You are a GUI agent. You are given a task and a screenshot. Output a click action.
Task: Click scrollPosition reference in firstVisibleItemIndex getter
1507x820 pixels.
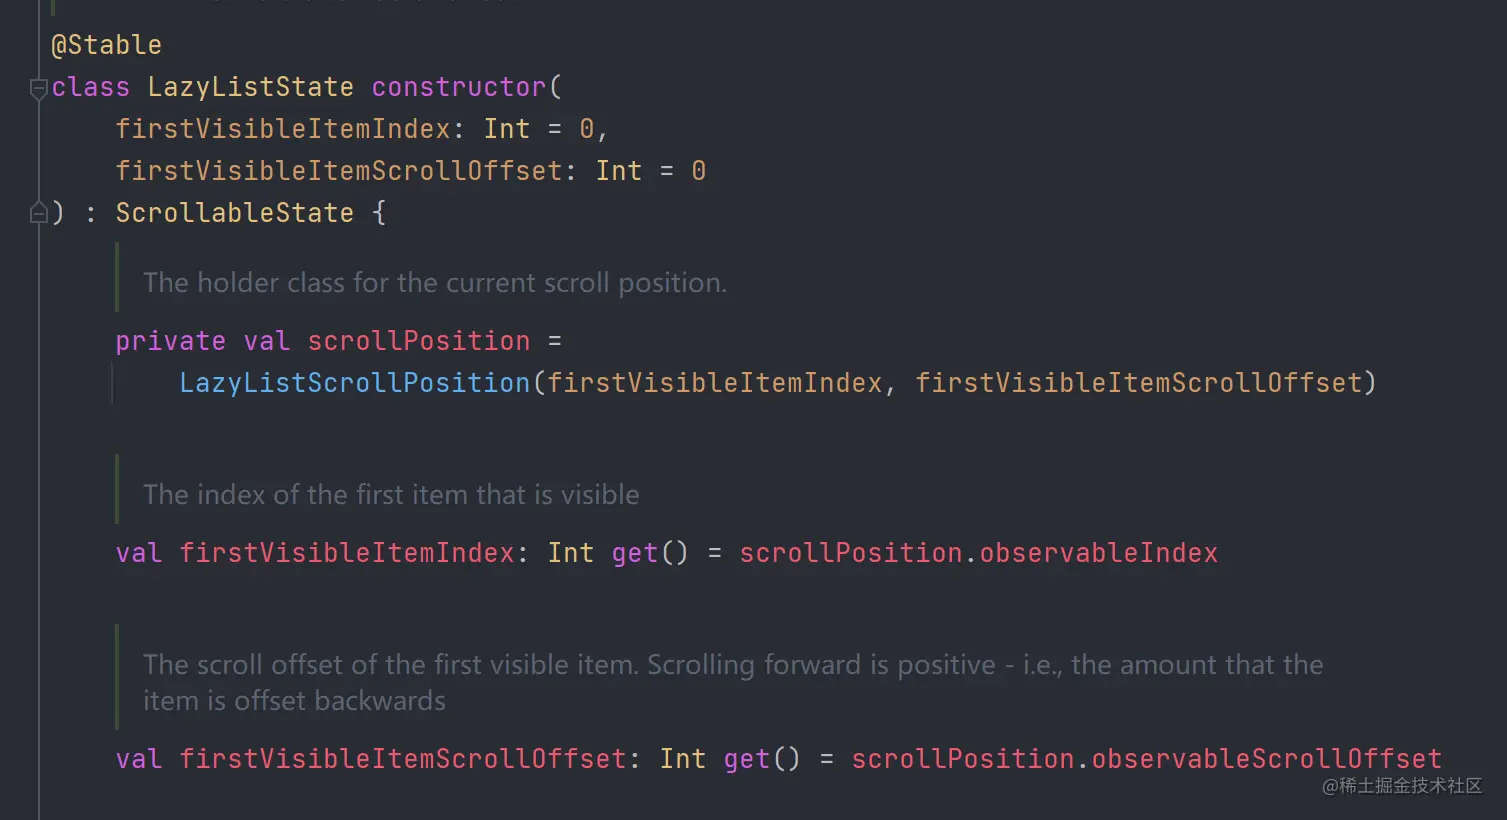[851, 553]
